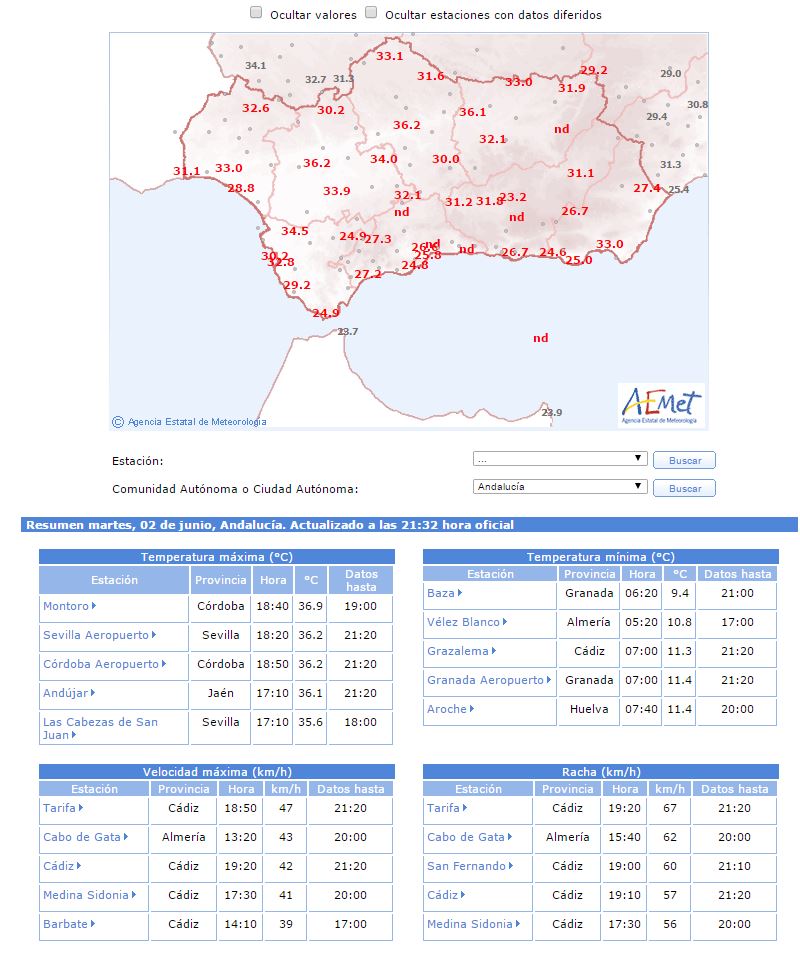The width and height of the screenshot is (800, 955).
Task: Open the Andalucía community dropdown
Action: coord(559,487)
